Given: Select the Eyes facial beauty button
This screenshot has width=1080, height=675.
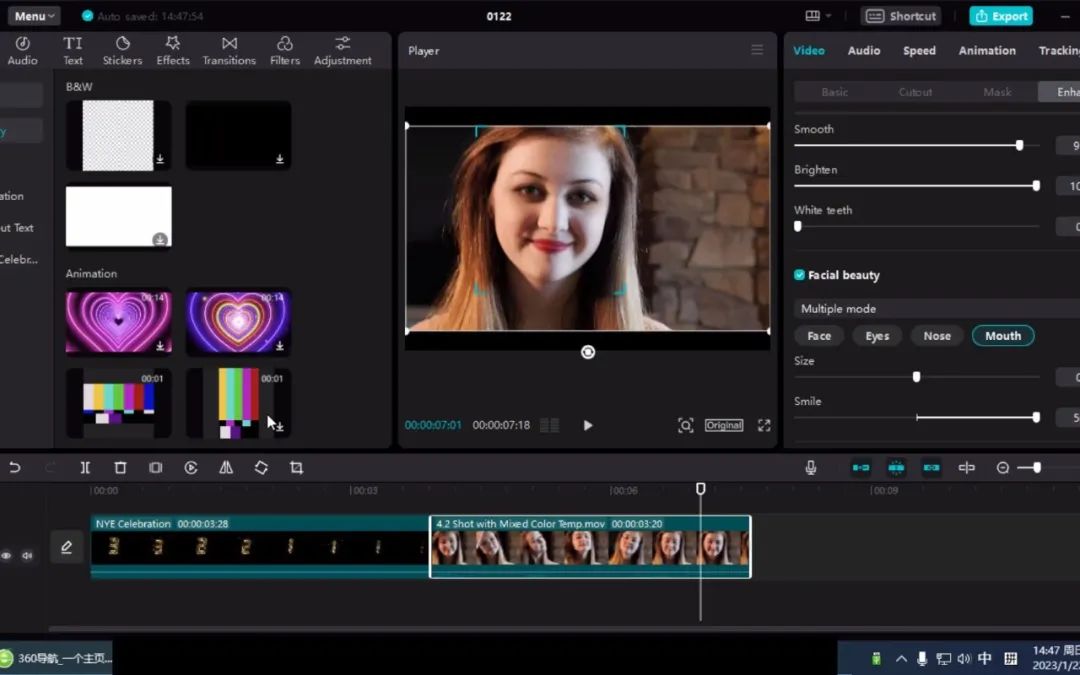Looking at the screenshot, I should click(877, 336).
